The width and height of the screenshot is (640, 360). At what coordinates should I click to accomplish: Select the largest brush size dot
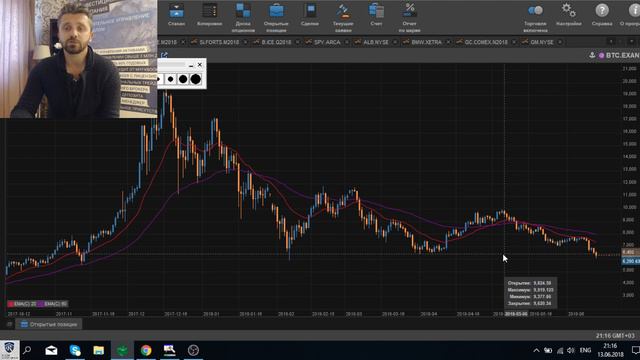coord(196,79)
